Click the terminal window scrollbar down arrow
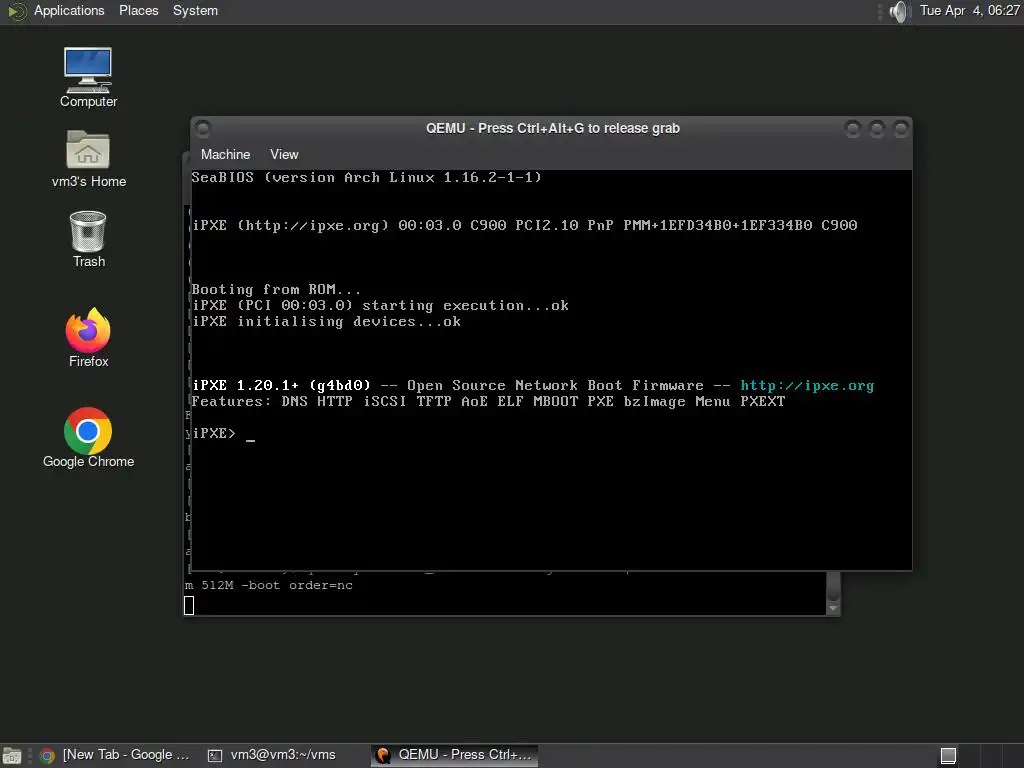This screenshot has width=1024, height=768. point(833,608)
